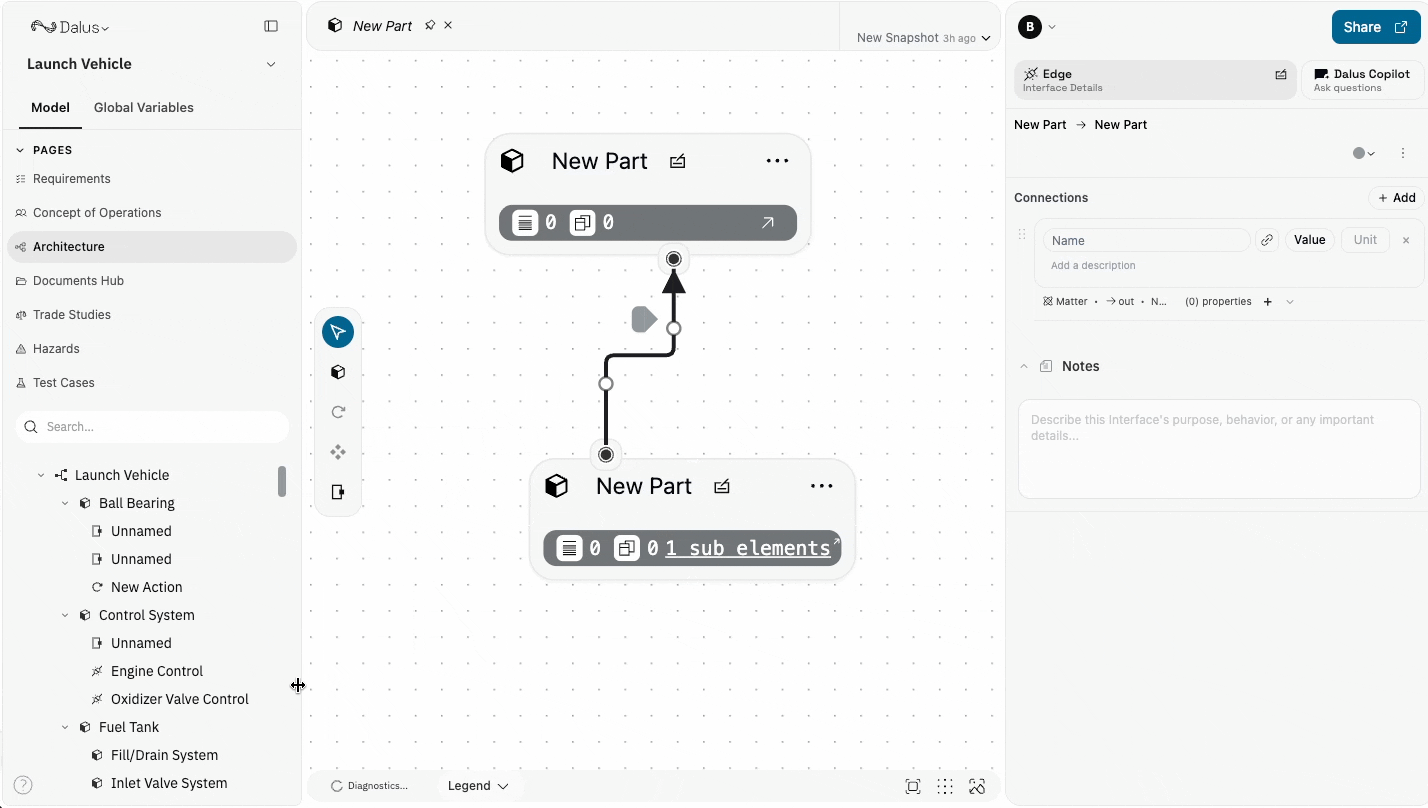Image resolution: width=1428 pixels, height=808 pixels.
Task: Click the flow direction marker on edge
Action: (x=644, y=320)
